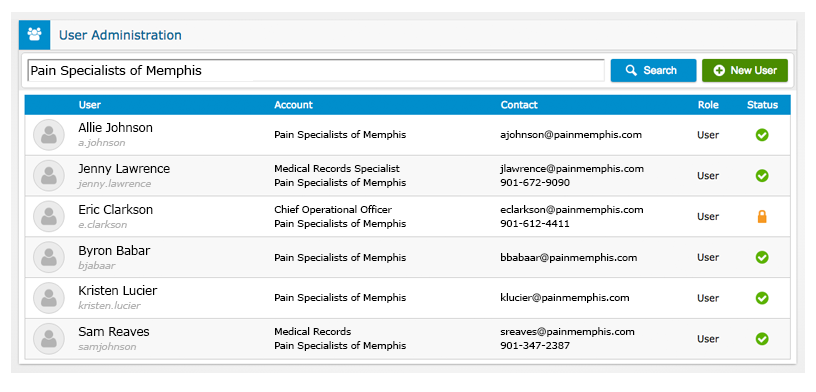Click Byron Babar's green checkmark status
The height and width of the screenshot is (392, 816).
click(x=762, y=257)
